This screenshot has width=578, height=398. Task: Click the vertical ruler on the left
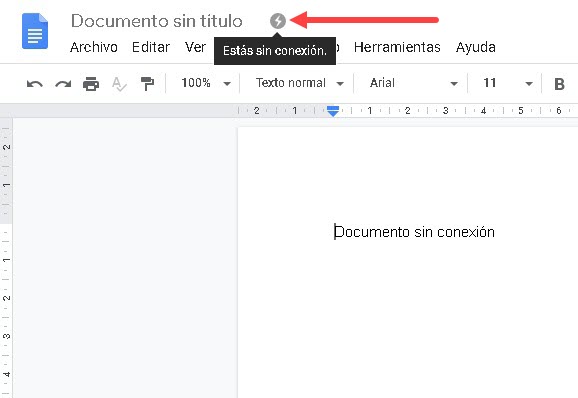coord(6,258)
